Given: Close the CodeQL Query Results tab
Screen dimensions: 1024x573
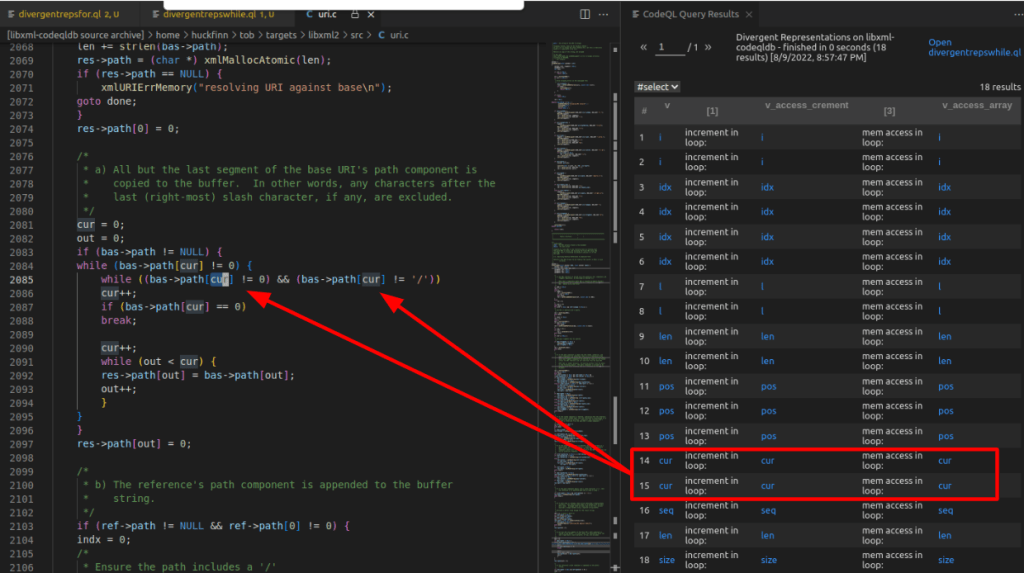Looking at the screenshot, I should 748,14.
